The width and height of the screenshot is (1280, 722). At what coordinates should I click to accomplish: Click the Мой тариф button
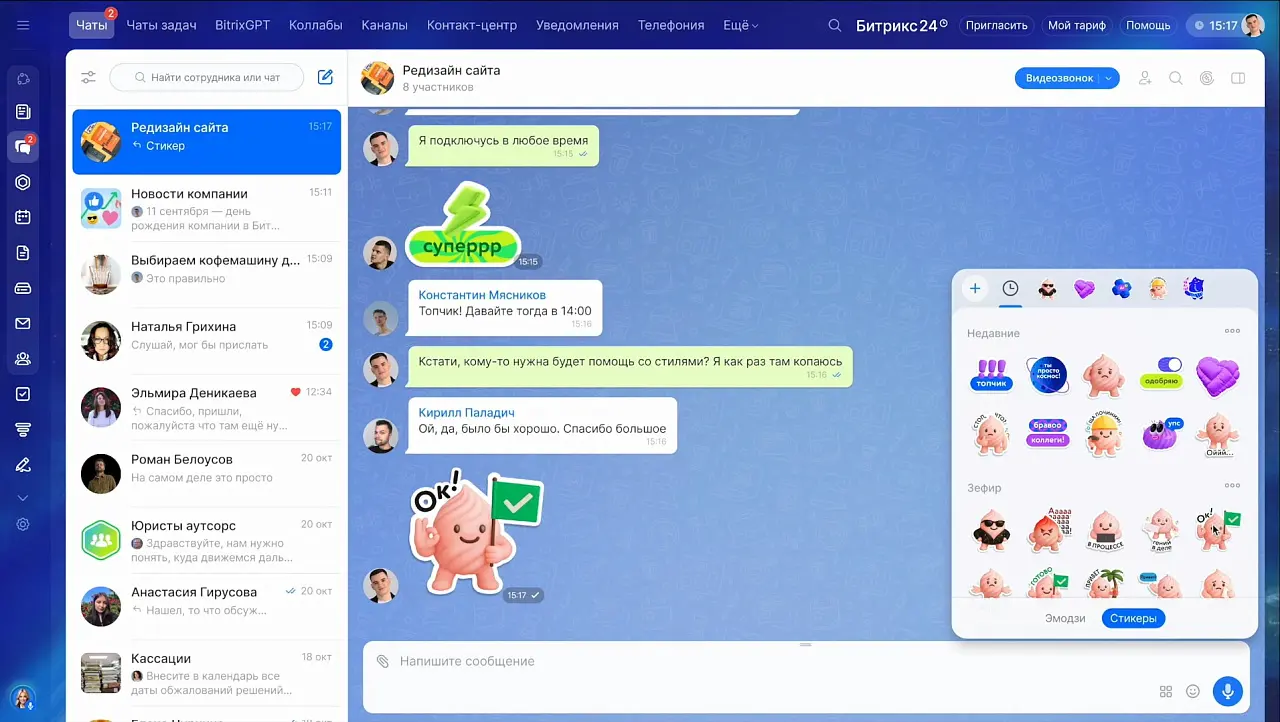tap(1076, 25)
